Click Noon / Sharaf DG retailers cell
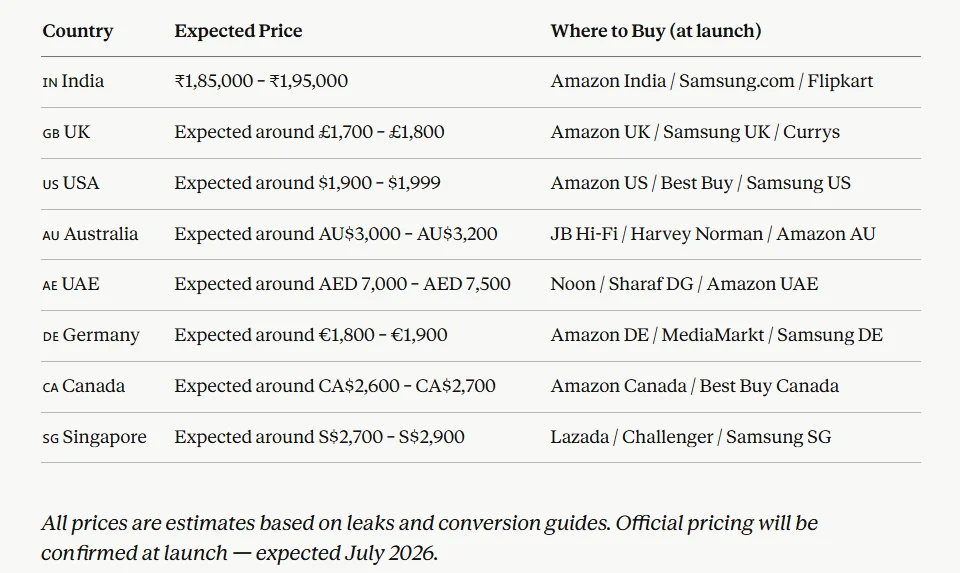The height and width of the screenshot is (573, 960). (x=683, y=284)
